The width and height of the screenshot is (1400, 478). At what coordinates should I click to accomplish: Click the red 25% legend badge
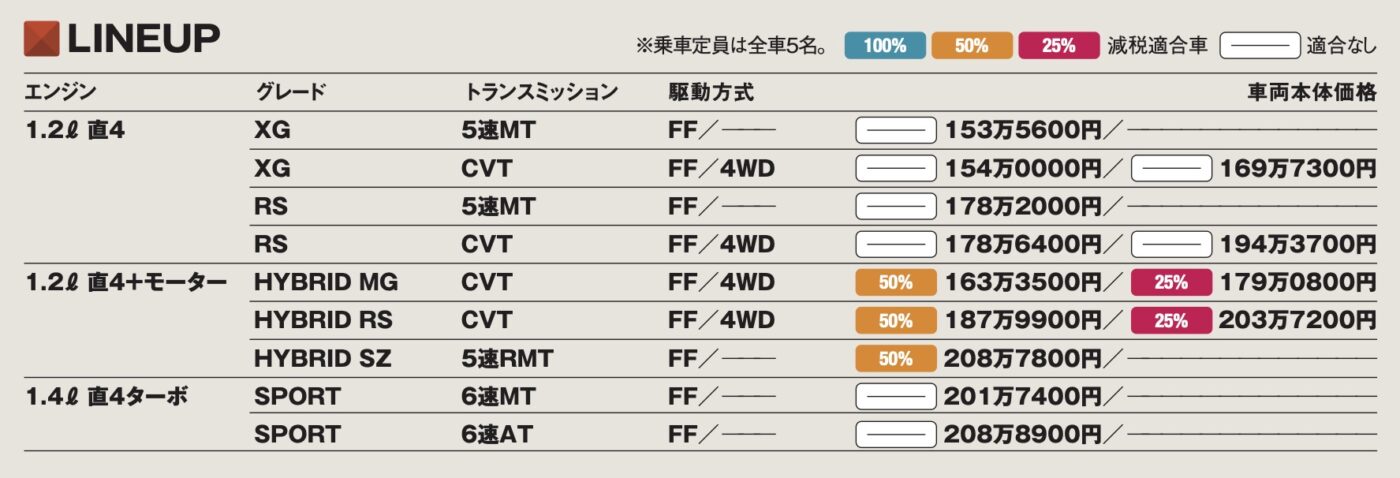[1058, 45]
